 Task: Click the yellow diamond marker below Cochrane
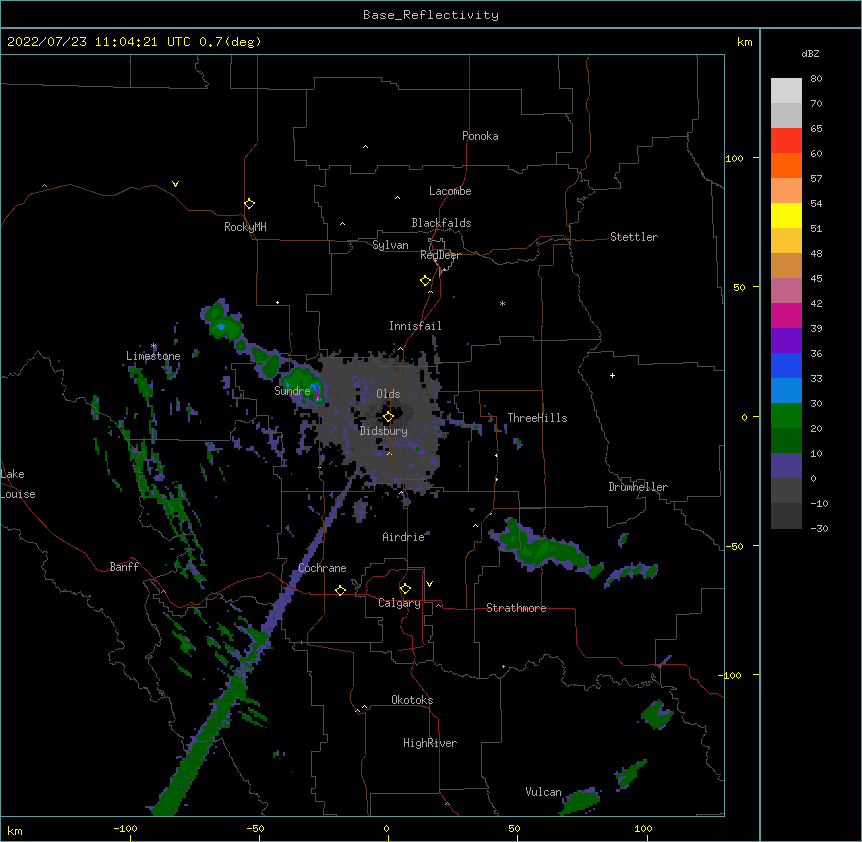pos(340,590)
